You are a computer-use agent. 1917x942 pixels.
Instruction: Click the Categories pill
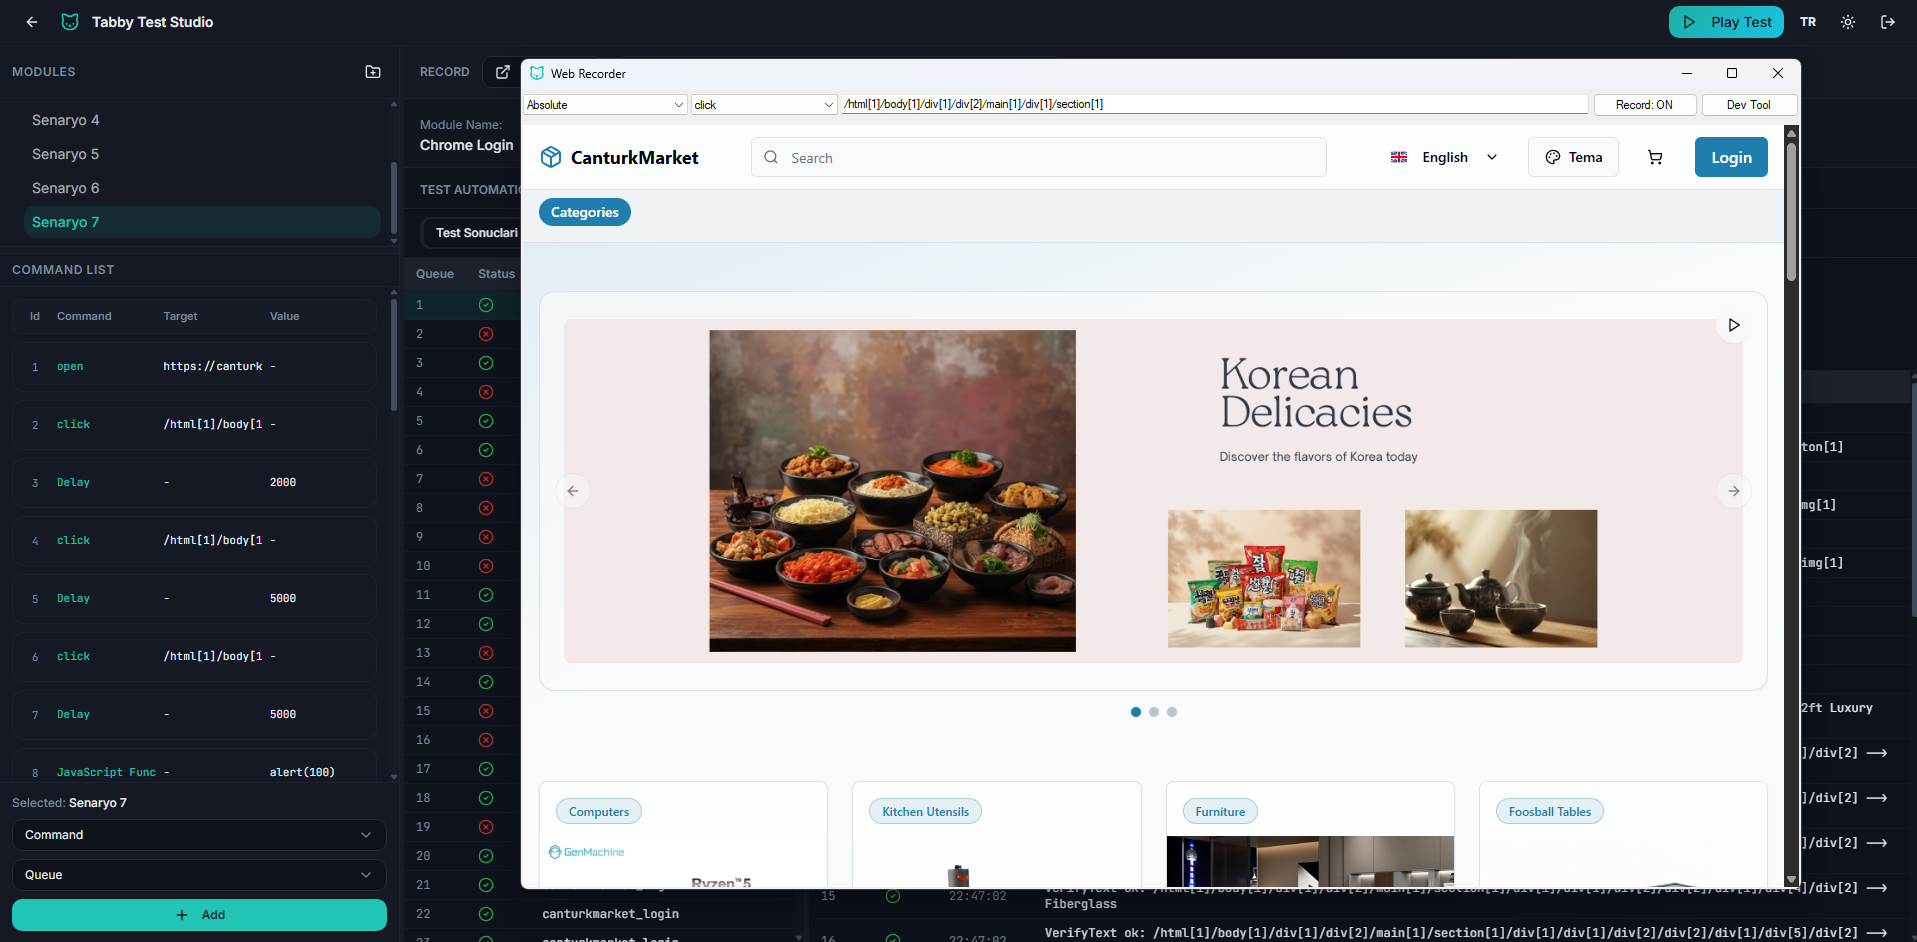pos(585,212)
